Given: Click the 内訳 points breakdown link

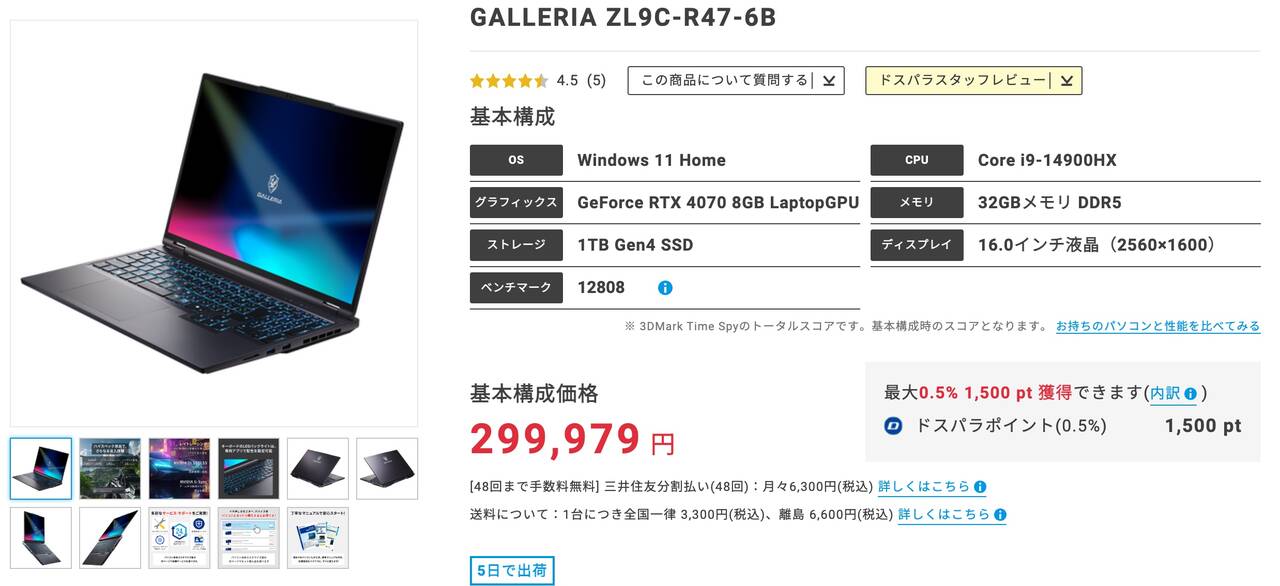Looking at the screenshot, I should pyautogui.click(x=1165, y=394).
